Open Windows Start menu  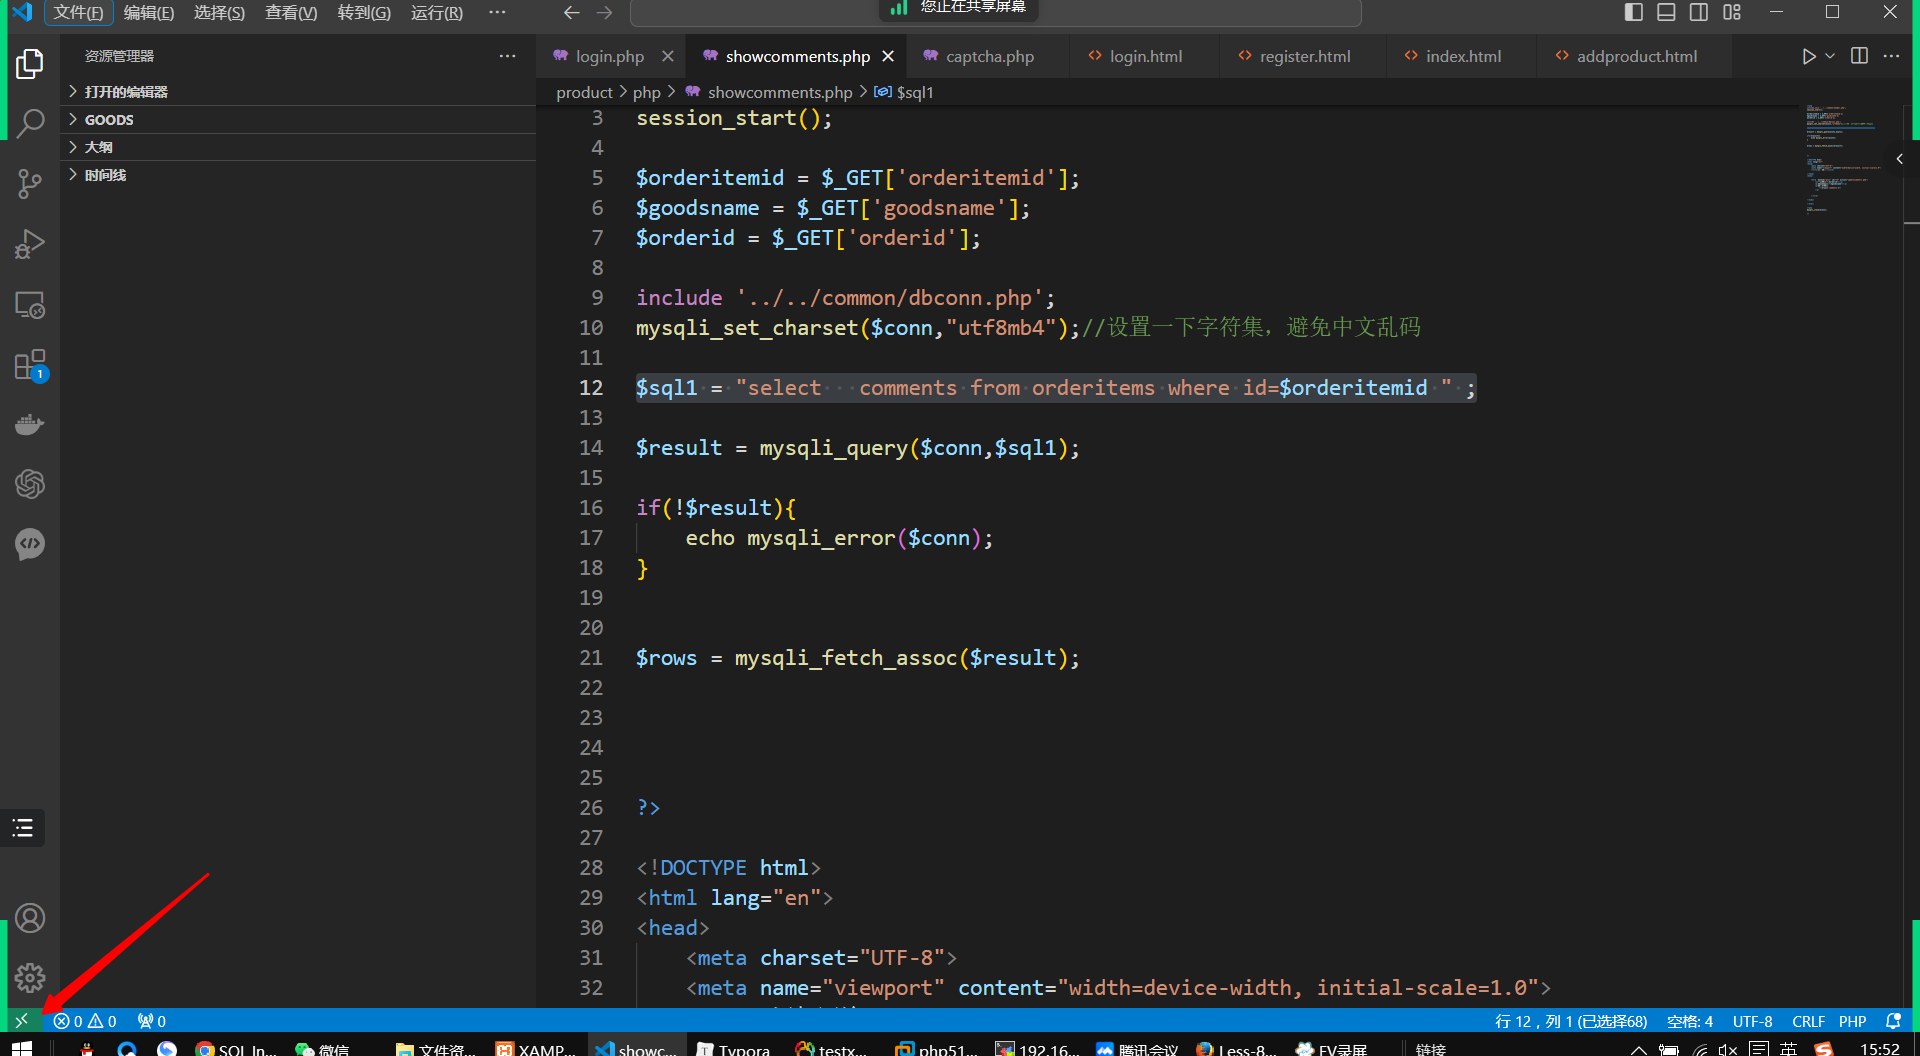(21, 1047)
